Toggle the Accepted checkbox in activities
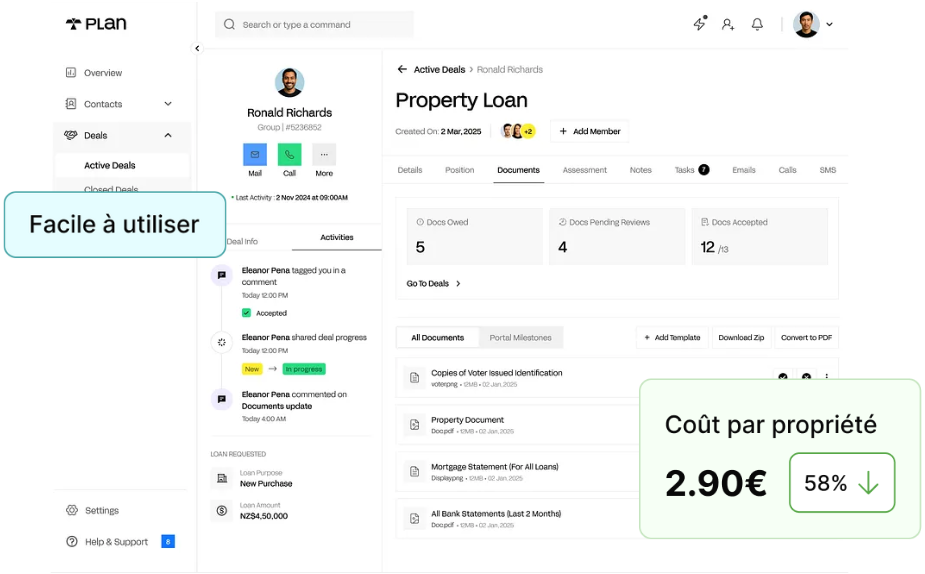Viewport: 925px width, 574px height. (246, 313)
